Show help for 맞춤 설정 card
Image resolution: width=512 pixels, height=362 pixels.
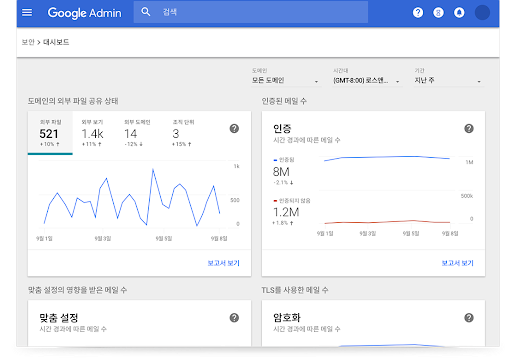pos(234,318)
